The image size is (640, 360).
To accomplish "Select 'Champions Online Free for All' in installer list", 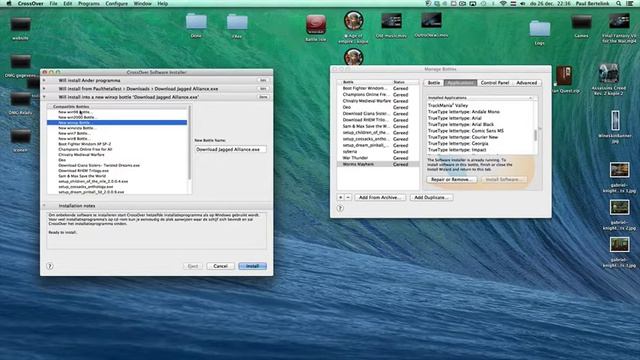I will coord(117,149).
